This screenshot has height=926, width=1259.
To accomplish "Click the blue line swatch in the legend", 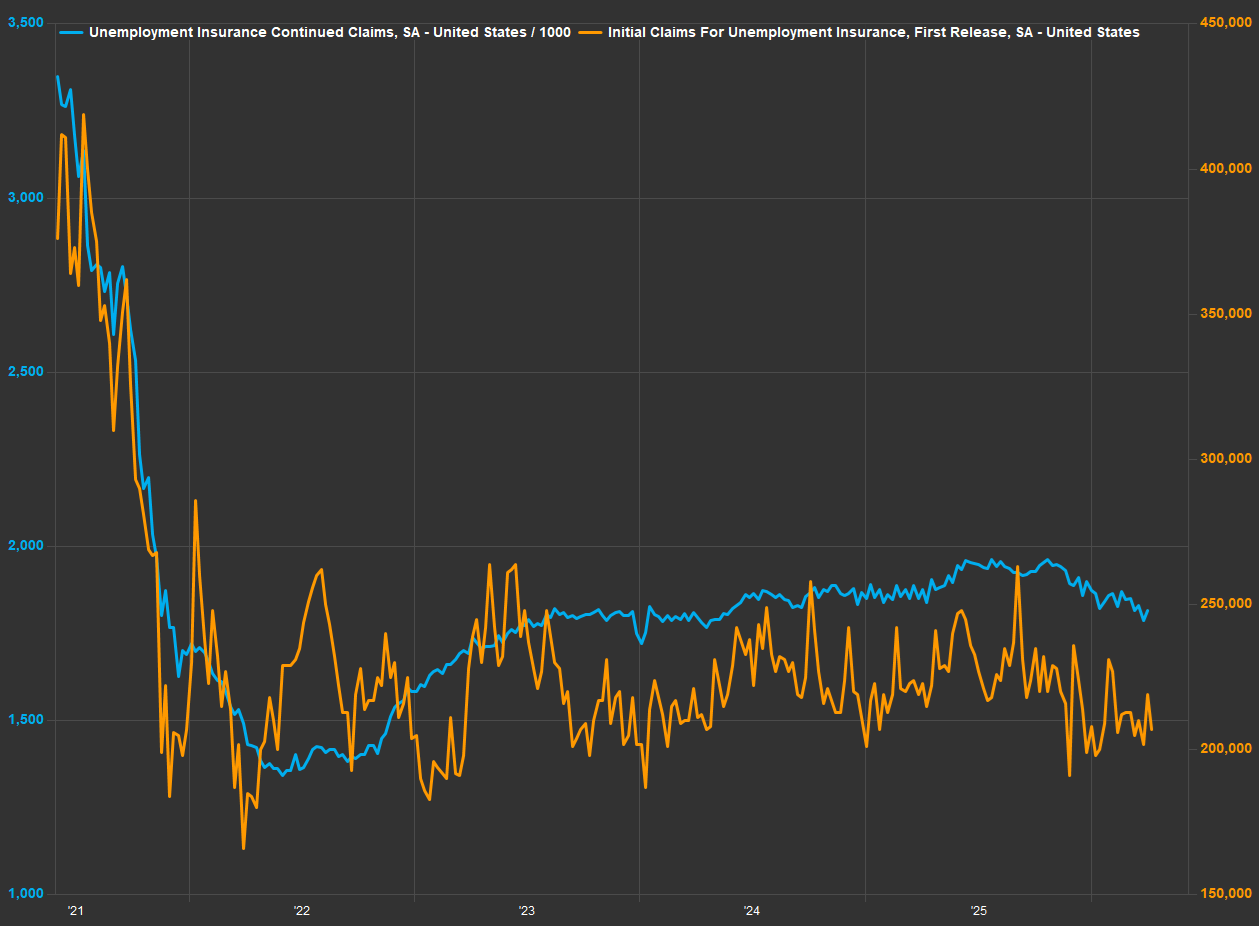I will pos(70,32).
